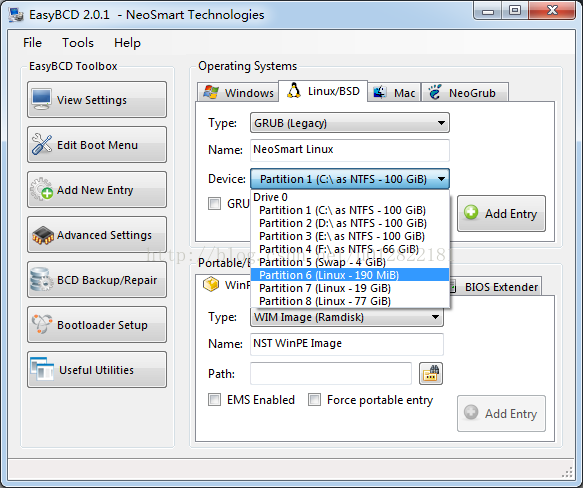
Task: Toggle the GRUB checkbox under Device
Action: click(214, 203)
